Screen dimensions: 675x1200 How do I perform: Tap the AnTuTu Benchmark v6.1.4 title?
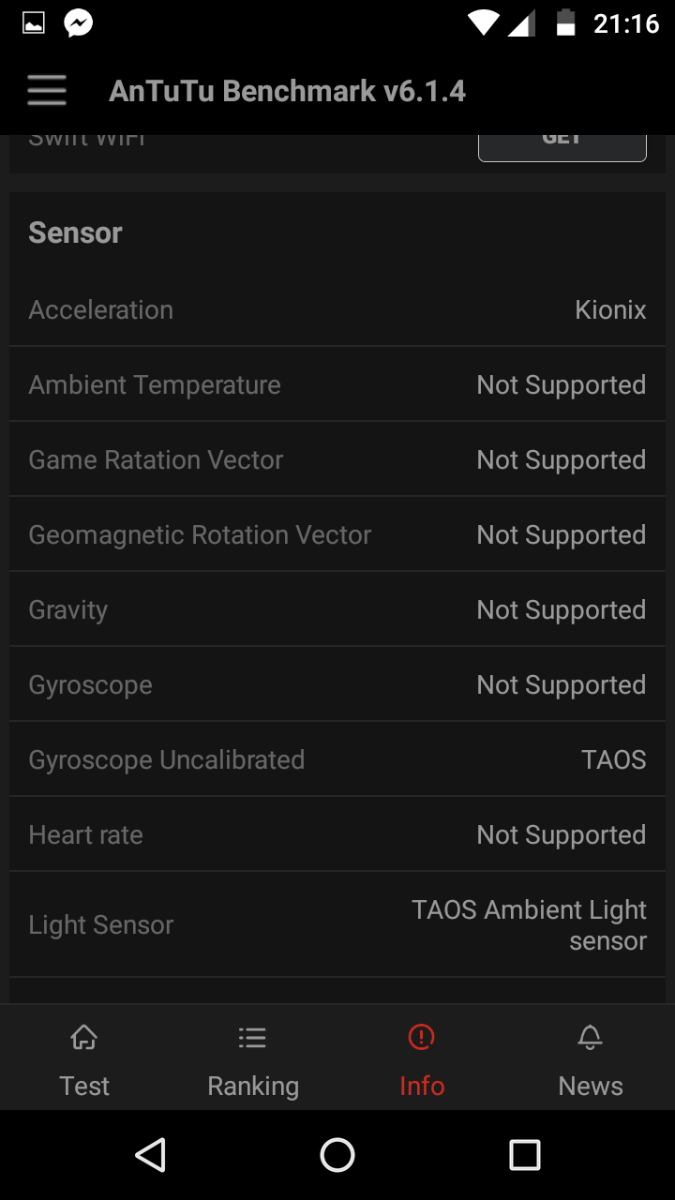pos(287,91)
